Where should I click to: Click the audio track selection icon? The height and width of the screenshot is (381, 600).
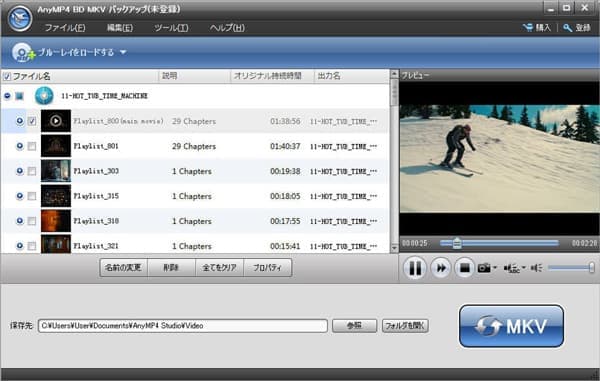(511, 268)
